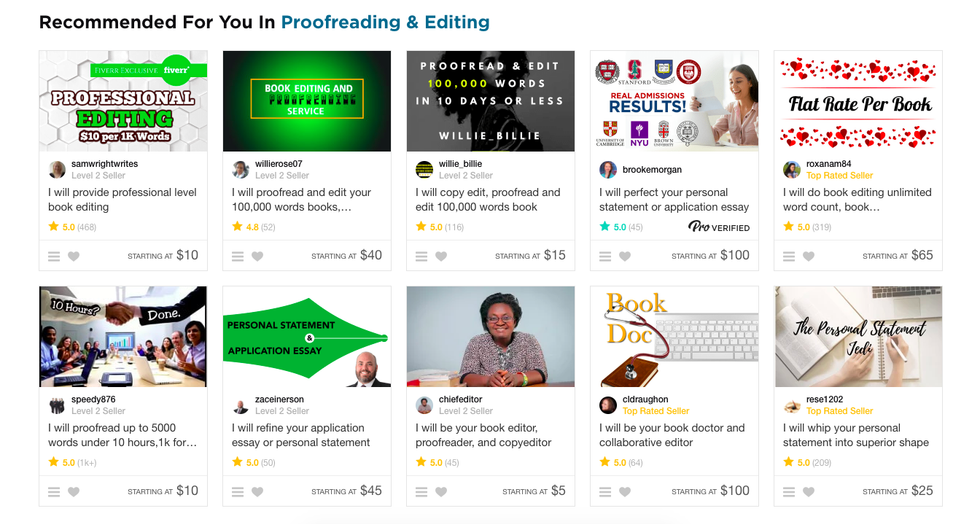980x524 pixels.
Task: Heart the rese1202 personal statement gig
Action: click(809, 492)
